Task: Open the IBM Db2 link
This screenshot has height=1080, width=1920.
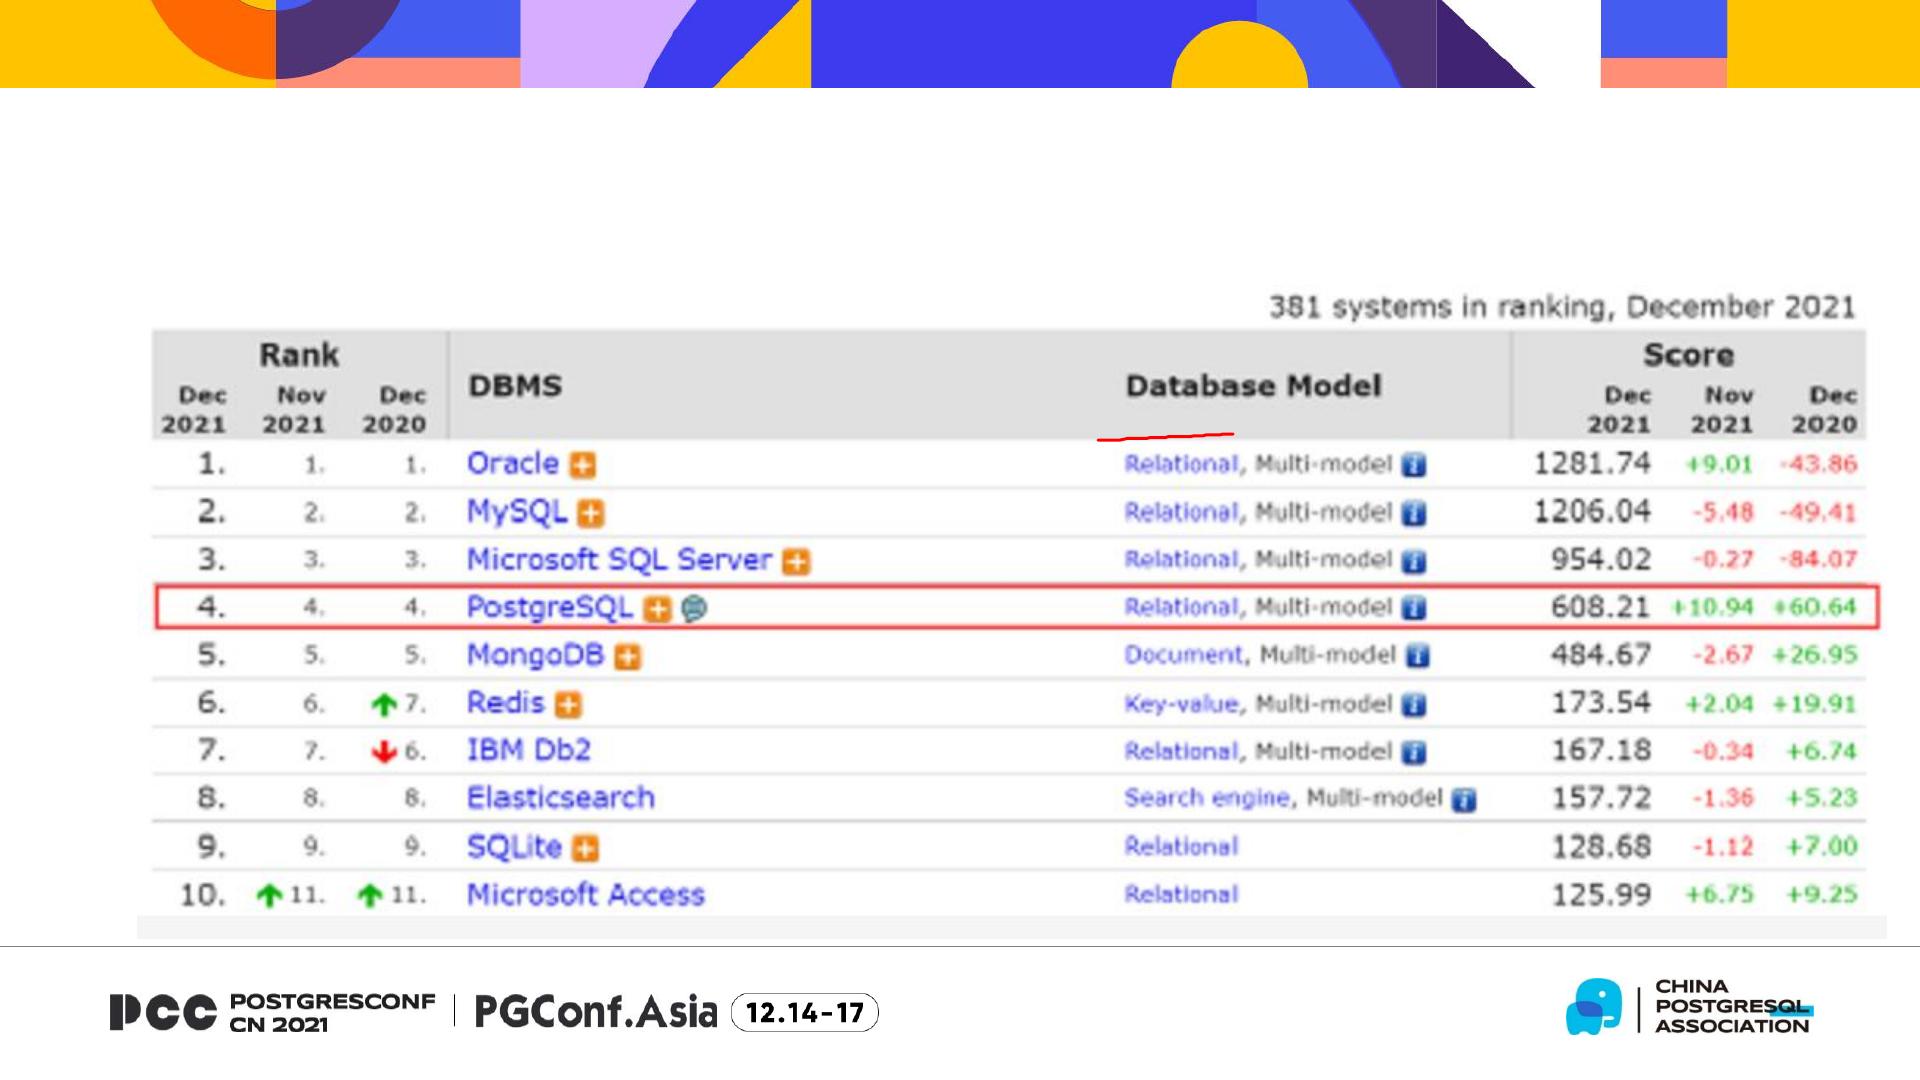Action: [x=529, y=750]
